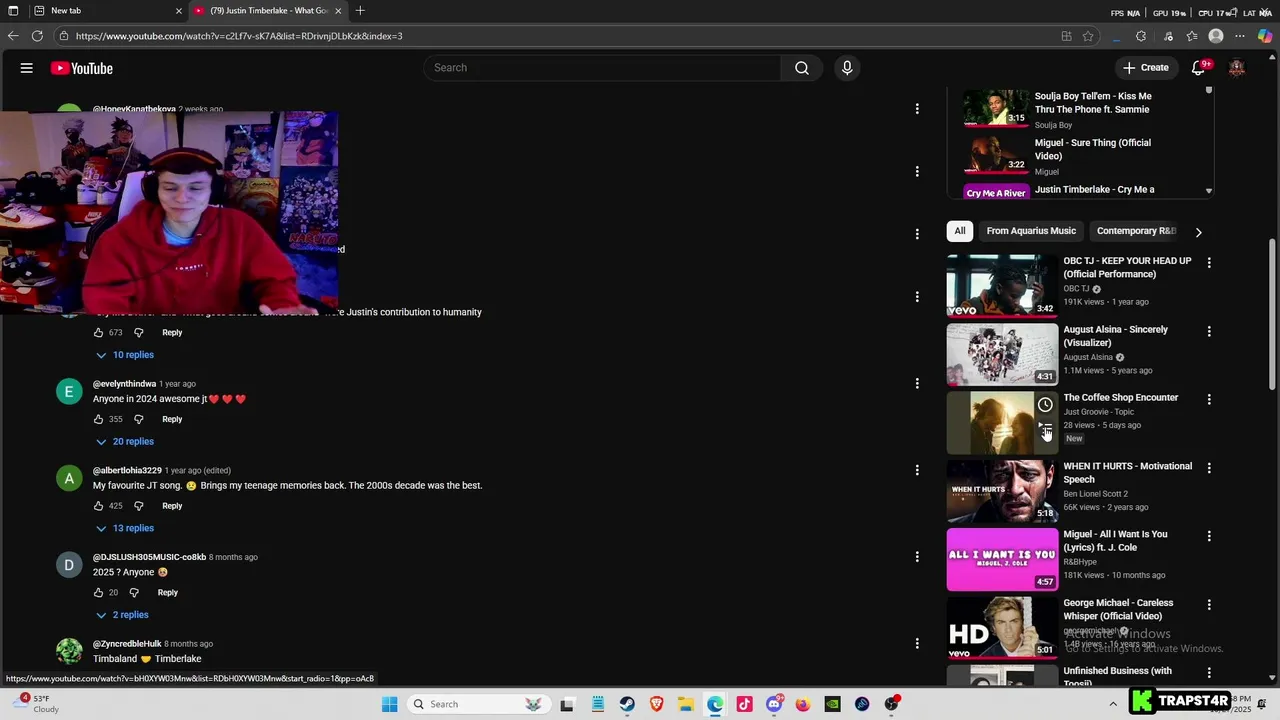Open Discord from the taskbar
The width and height of the screenshot is (1280, 720).
pyautogui.click(x=774, y=704)
